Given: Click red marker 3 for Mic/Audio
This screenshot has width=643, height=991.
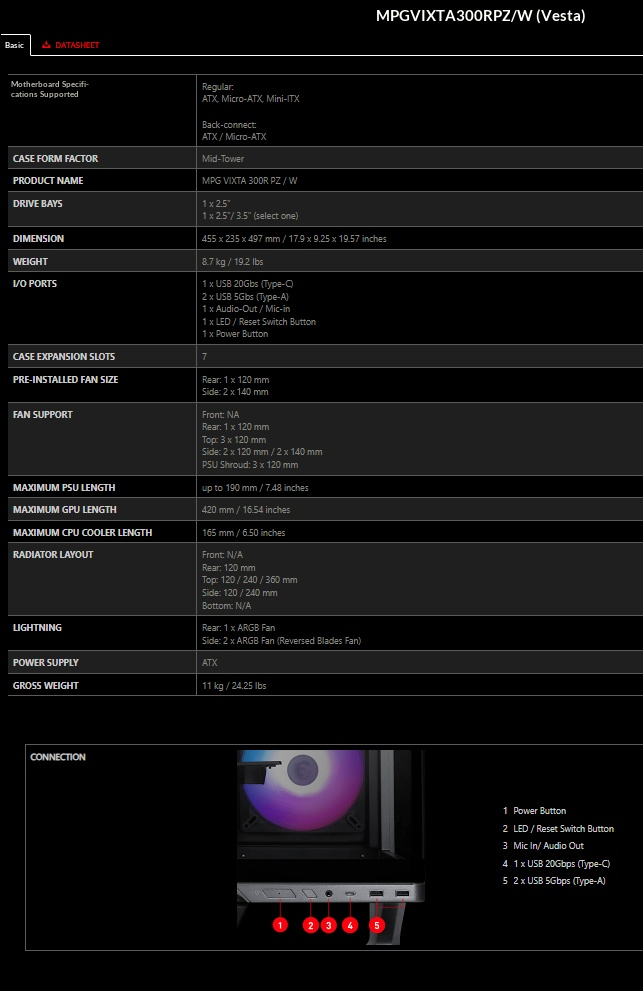Looking at the screenshot, I should click(328, 925).
